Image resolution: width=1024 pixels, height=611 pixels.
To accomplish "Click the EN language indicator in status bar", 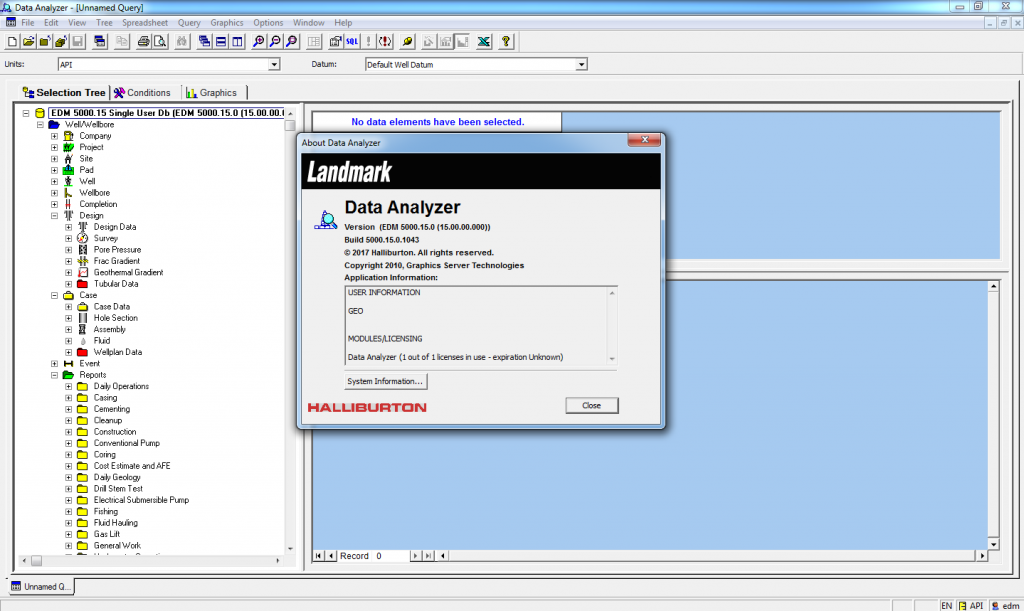I will 946,606.
